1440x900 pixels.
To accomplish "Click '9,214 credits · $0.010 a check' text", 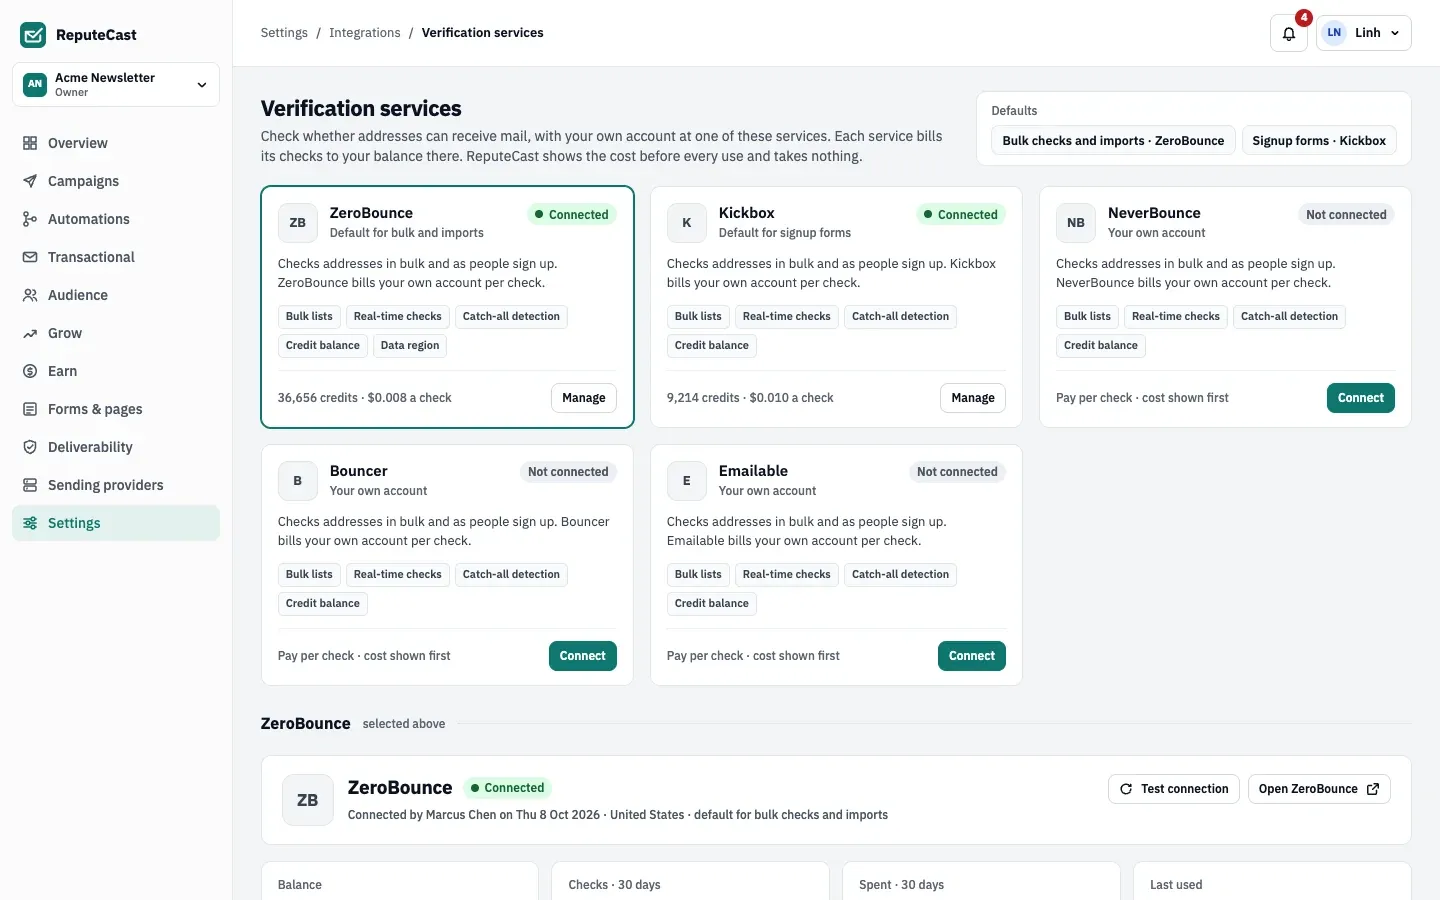I will pos(750,398).
